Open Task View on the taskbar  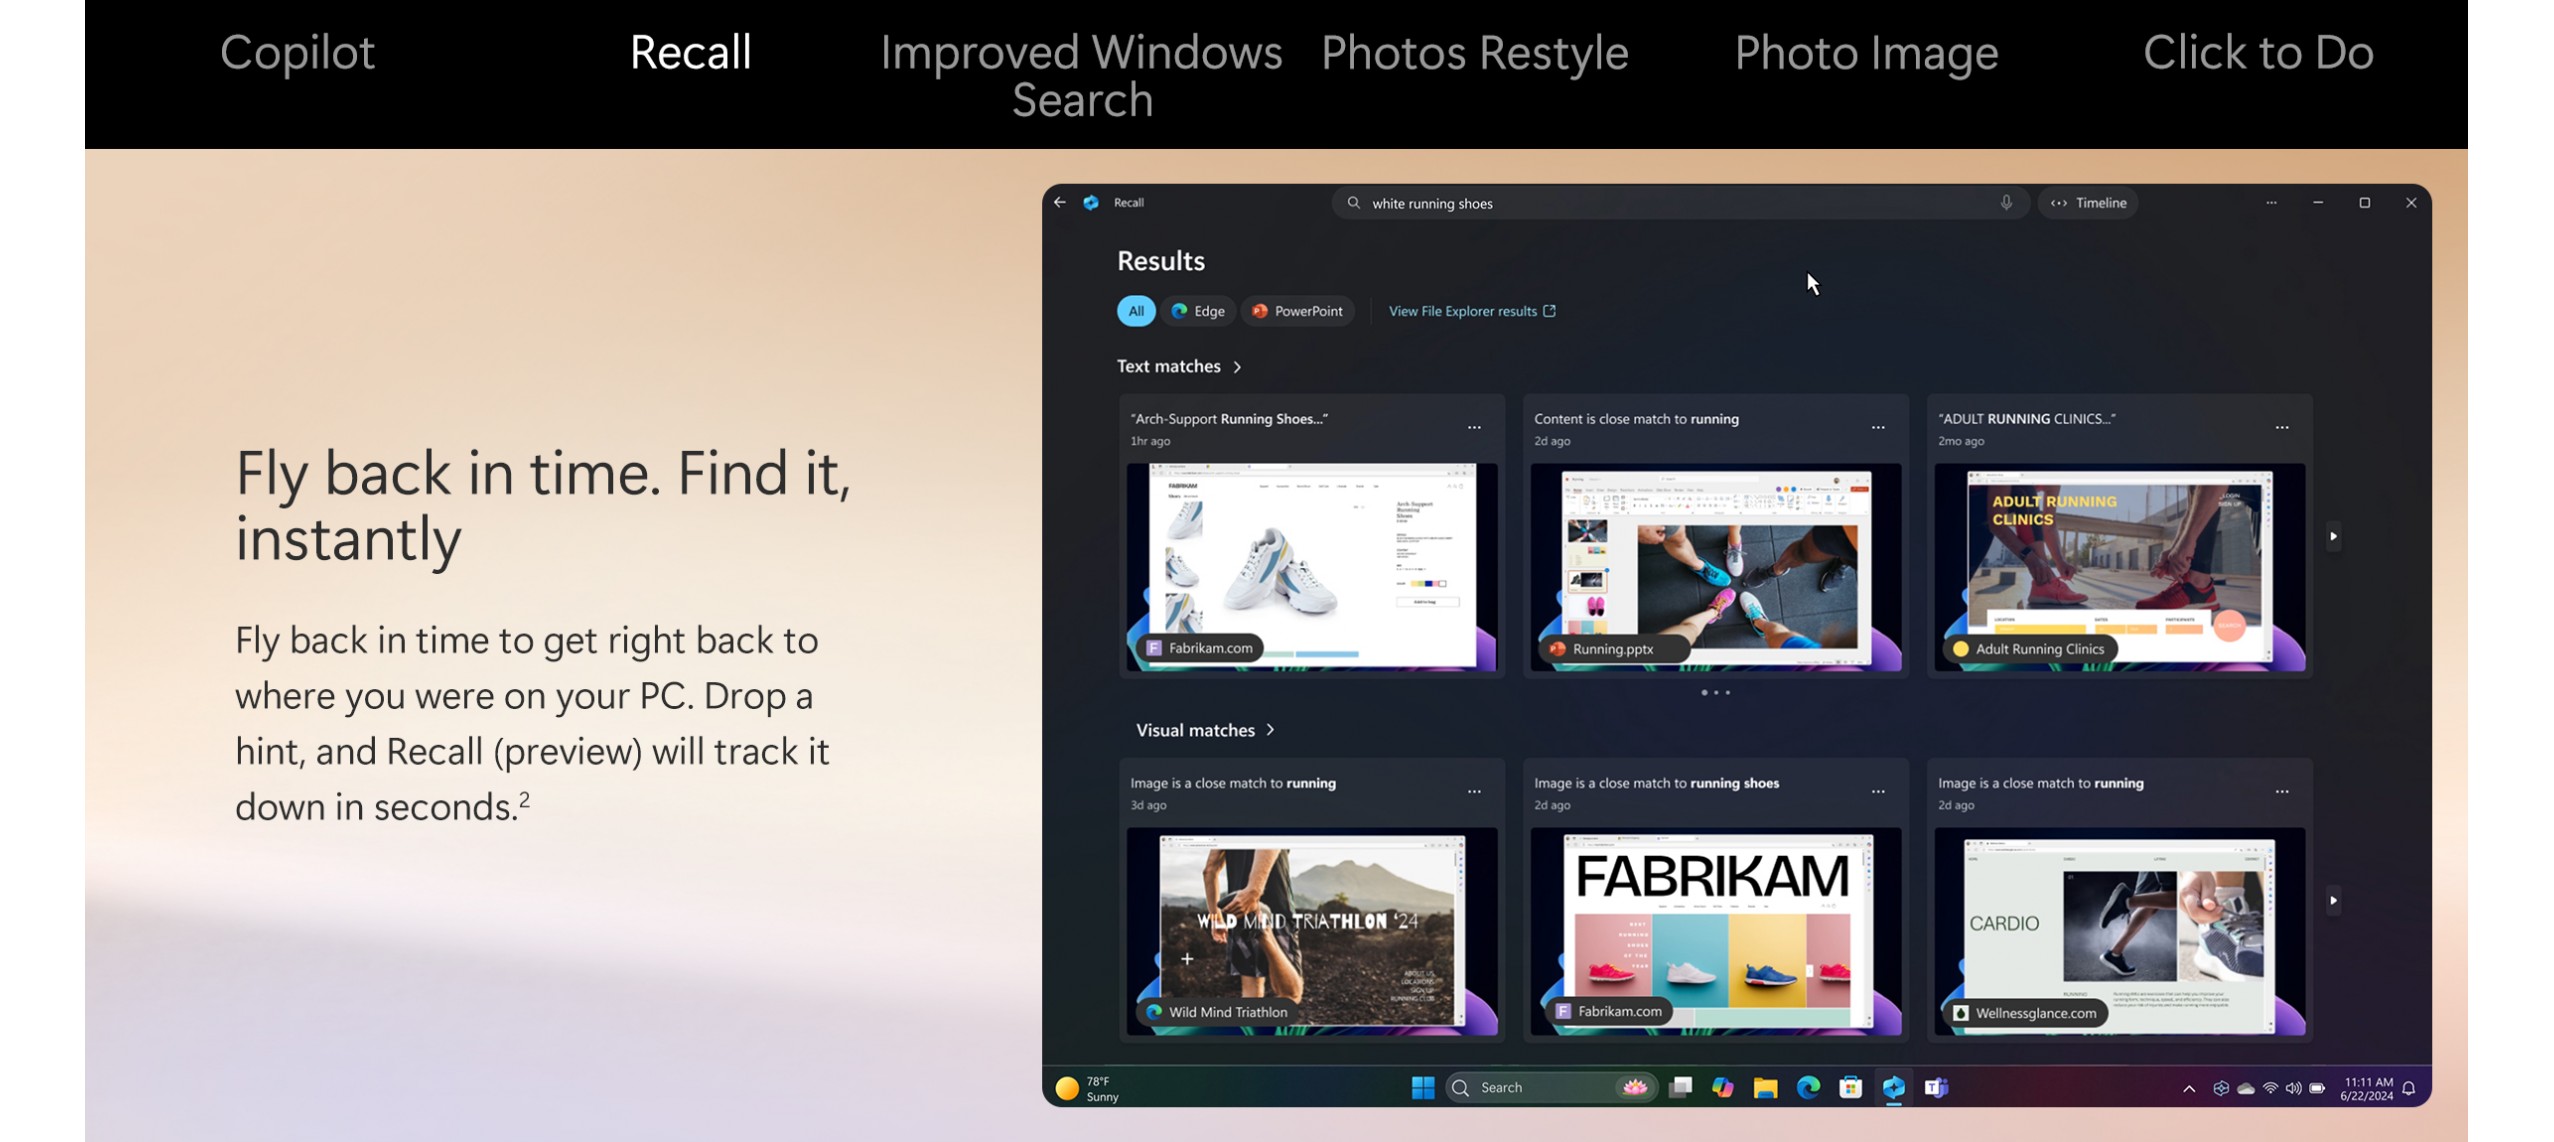click(1680, 1087)
